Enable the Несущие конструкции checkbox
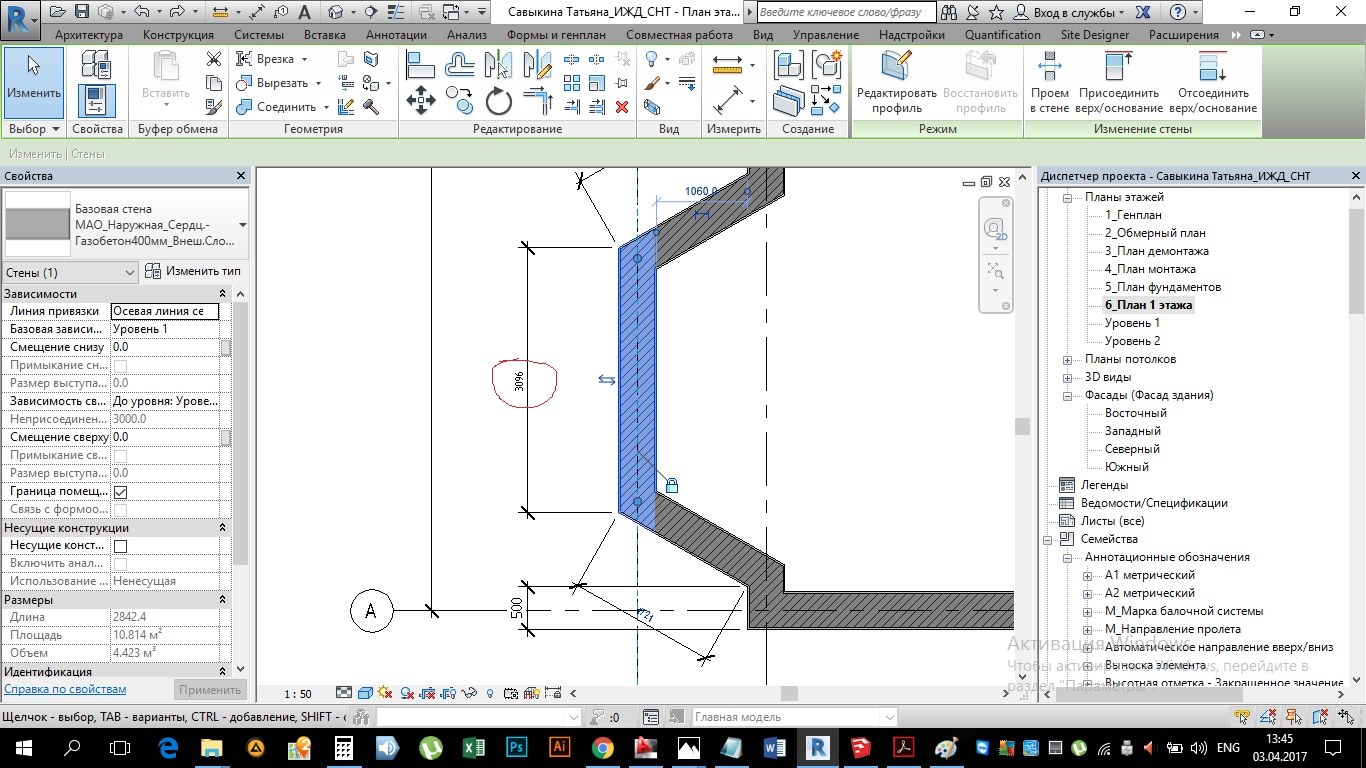Viewport: 1366px width, 768px height. (x=120, y=546)
